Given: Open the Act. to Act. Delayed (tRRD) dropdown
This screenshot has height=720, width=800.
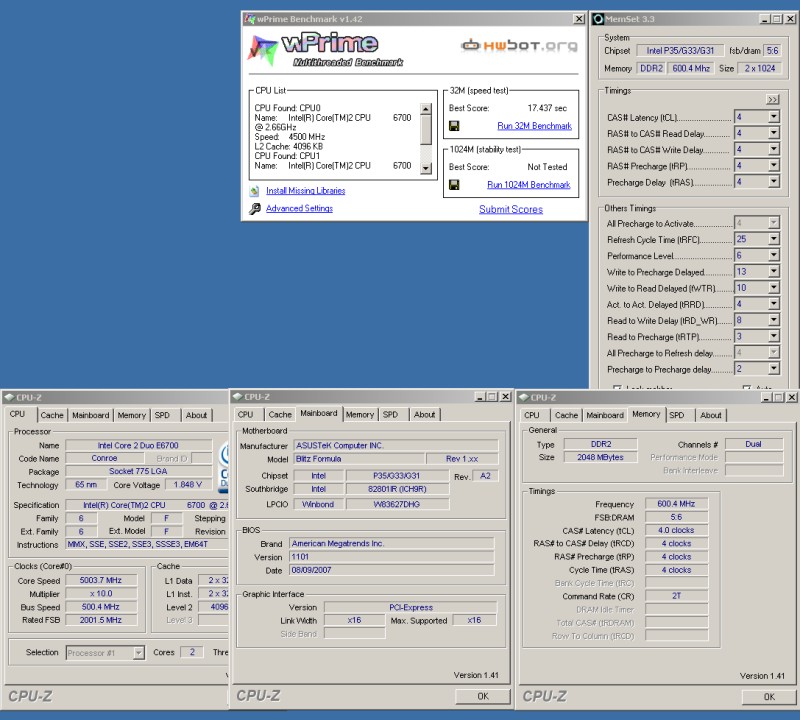Looking at the screenshot, I should 773,304.
